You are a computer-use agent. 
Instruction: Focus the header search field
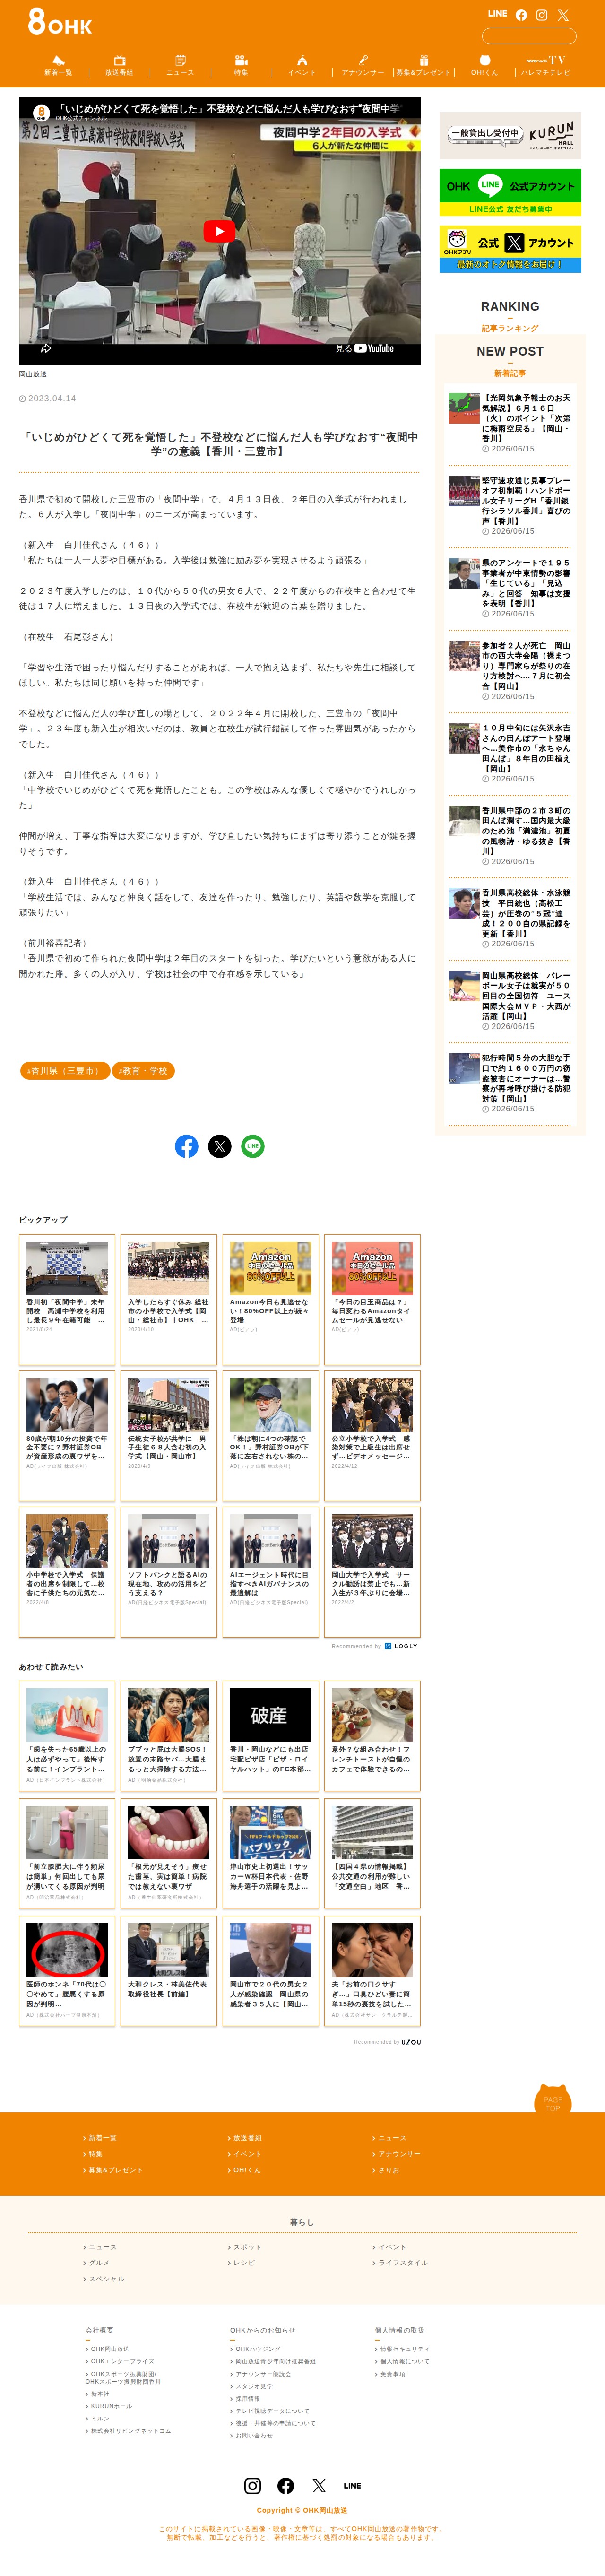(529, 36)
